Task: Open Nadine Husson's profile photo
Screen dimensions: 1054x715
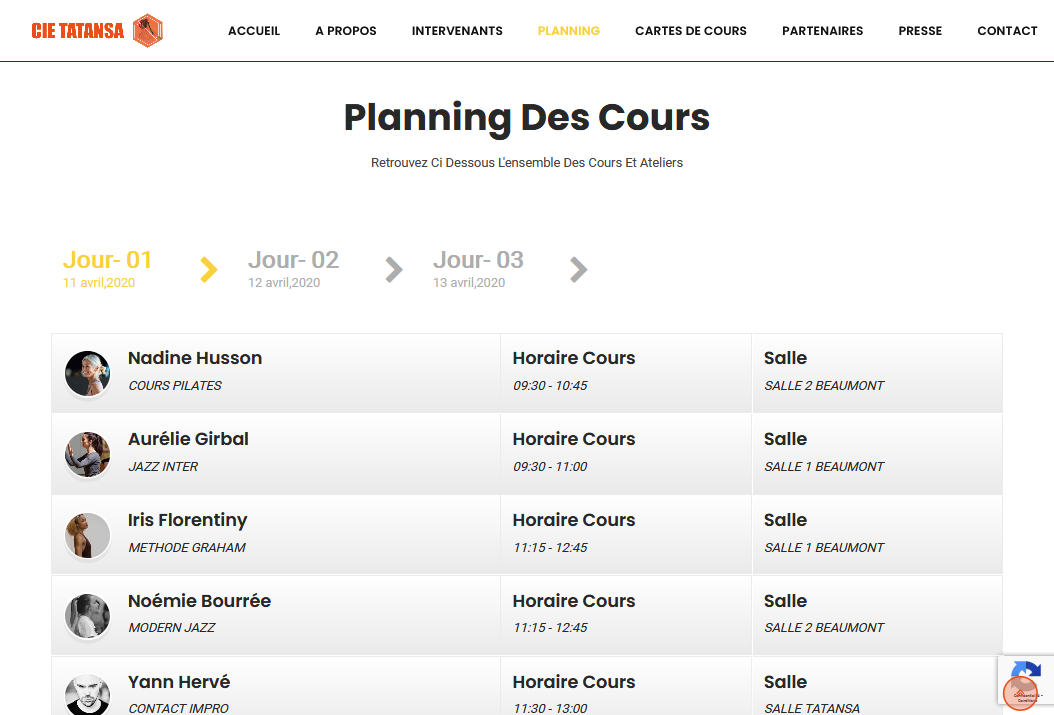Action: 87,373
